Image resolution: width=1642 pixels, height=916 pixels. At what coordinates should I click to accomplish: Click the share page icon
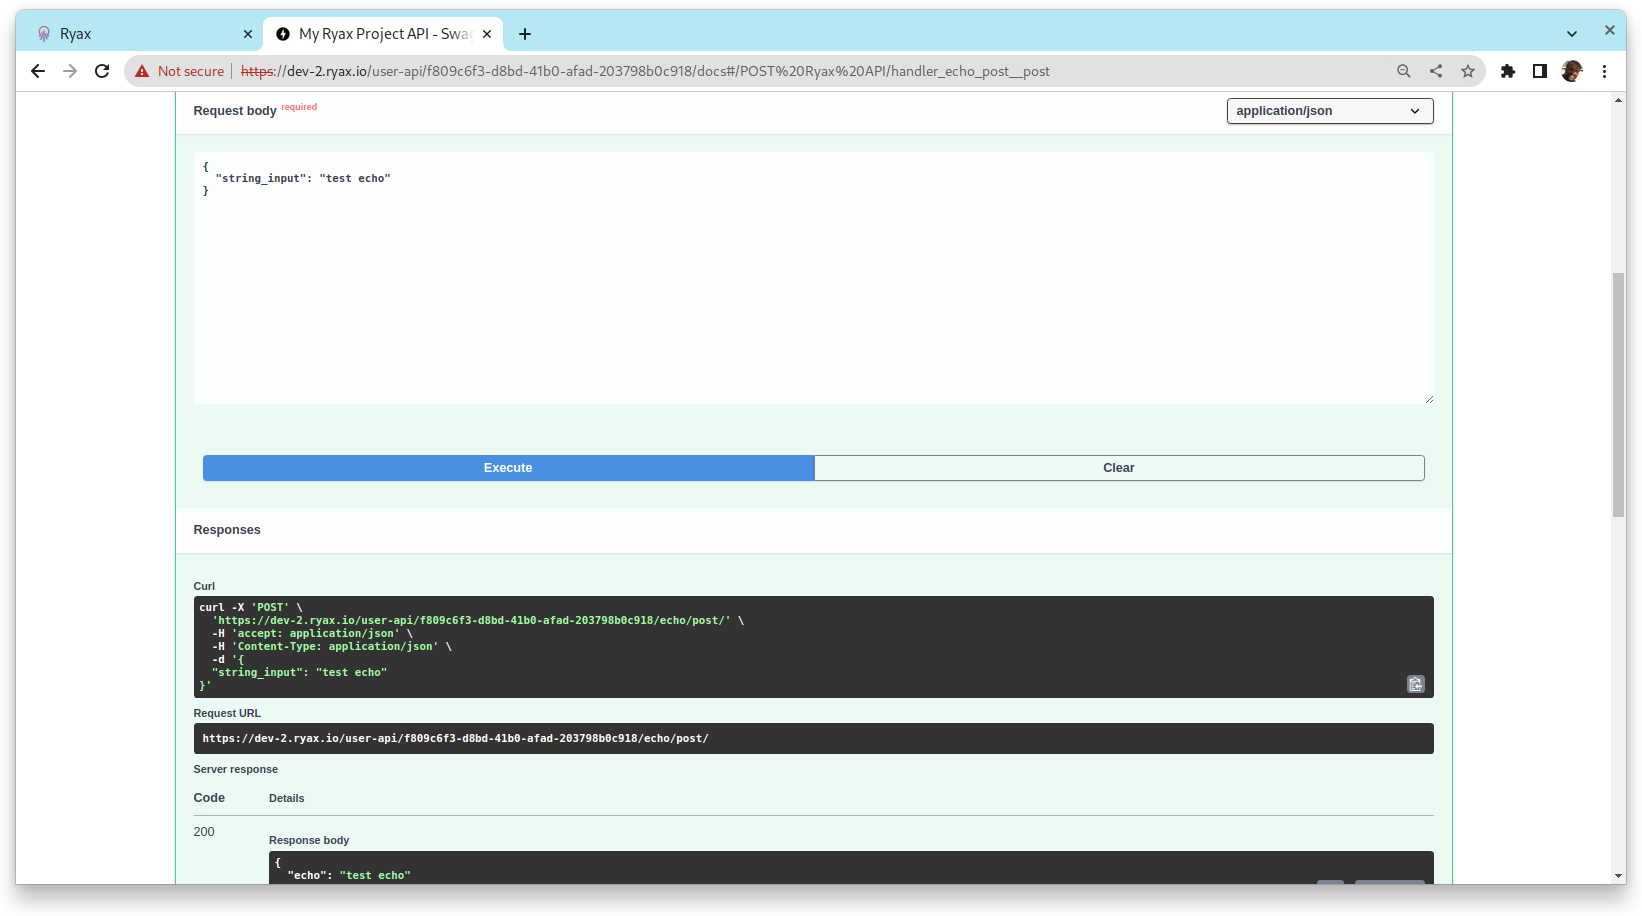(x=1435, y=71)
